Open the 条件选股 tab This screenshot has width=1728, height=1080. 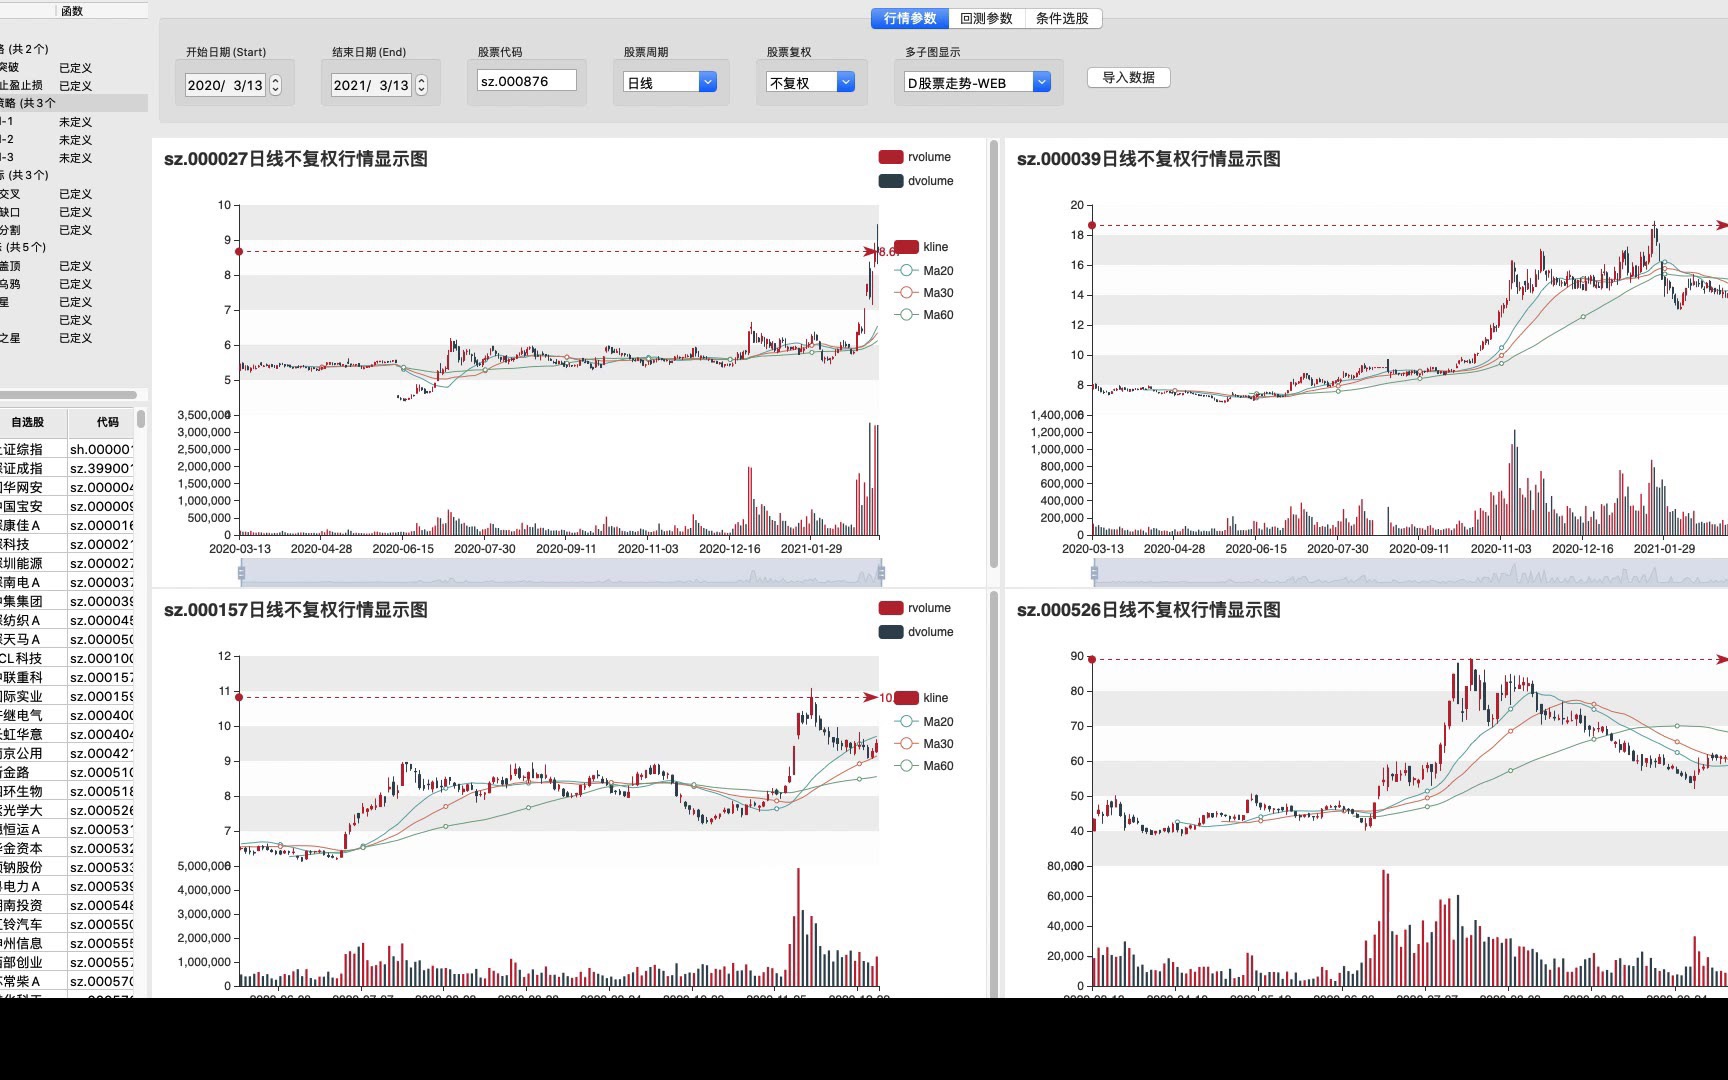(x=1062, y=18)
